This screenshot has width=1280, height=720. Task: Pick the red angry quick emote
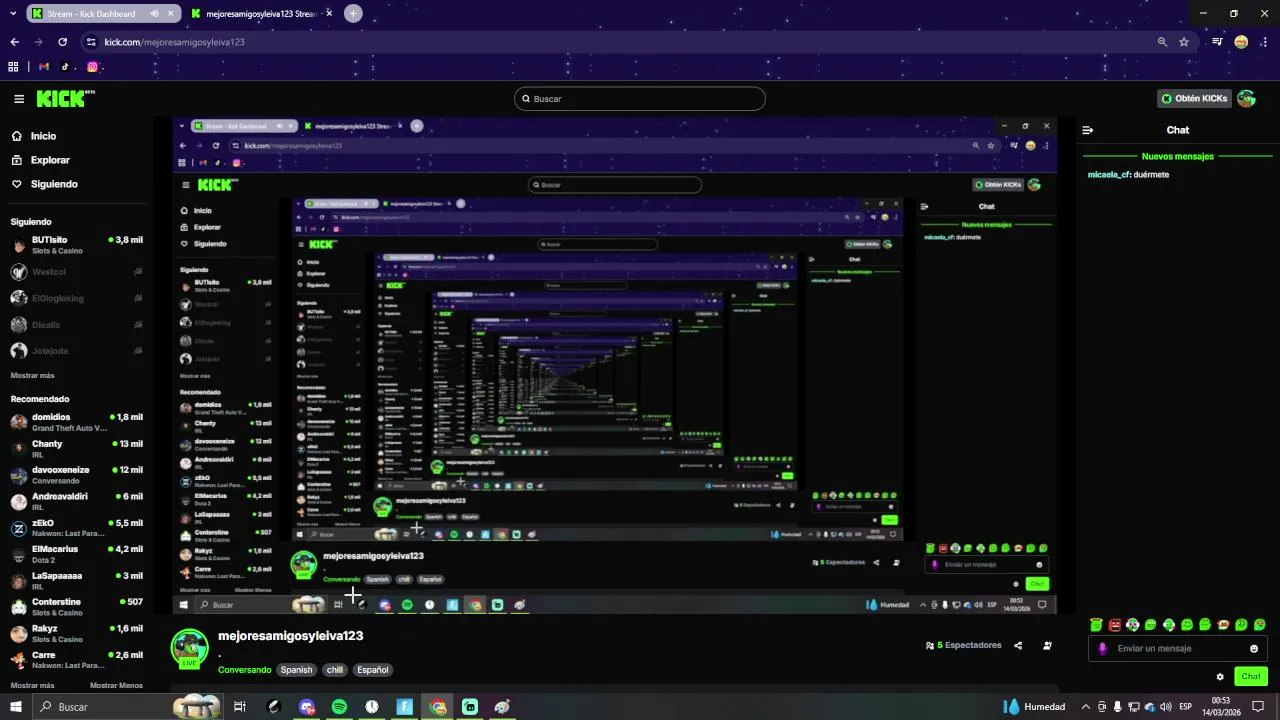click(x=1114, y=625)
